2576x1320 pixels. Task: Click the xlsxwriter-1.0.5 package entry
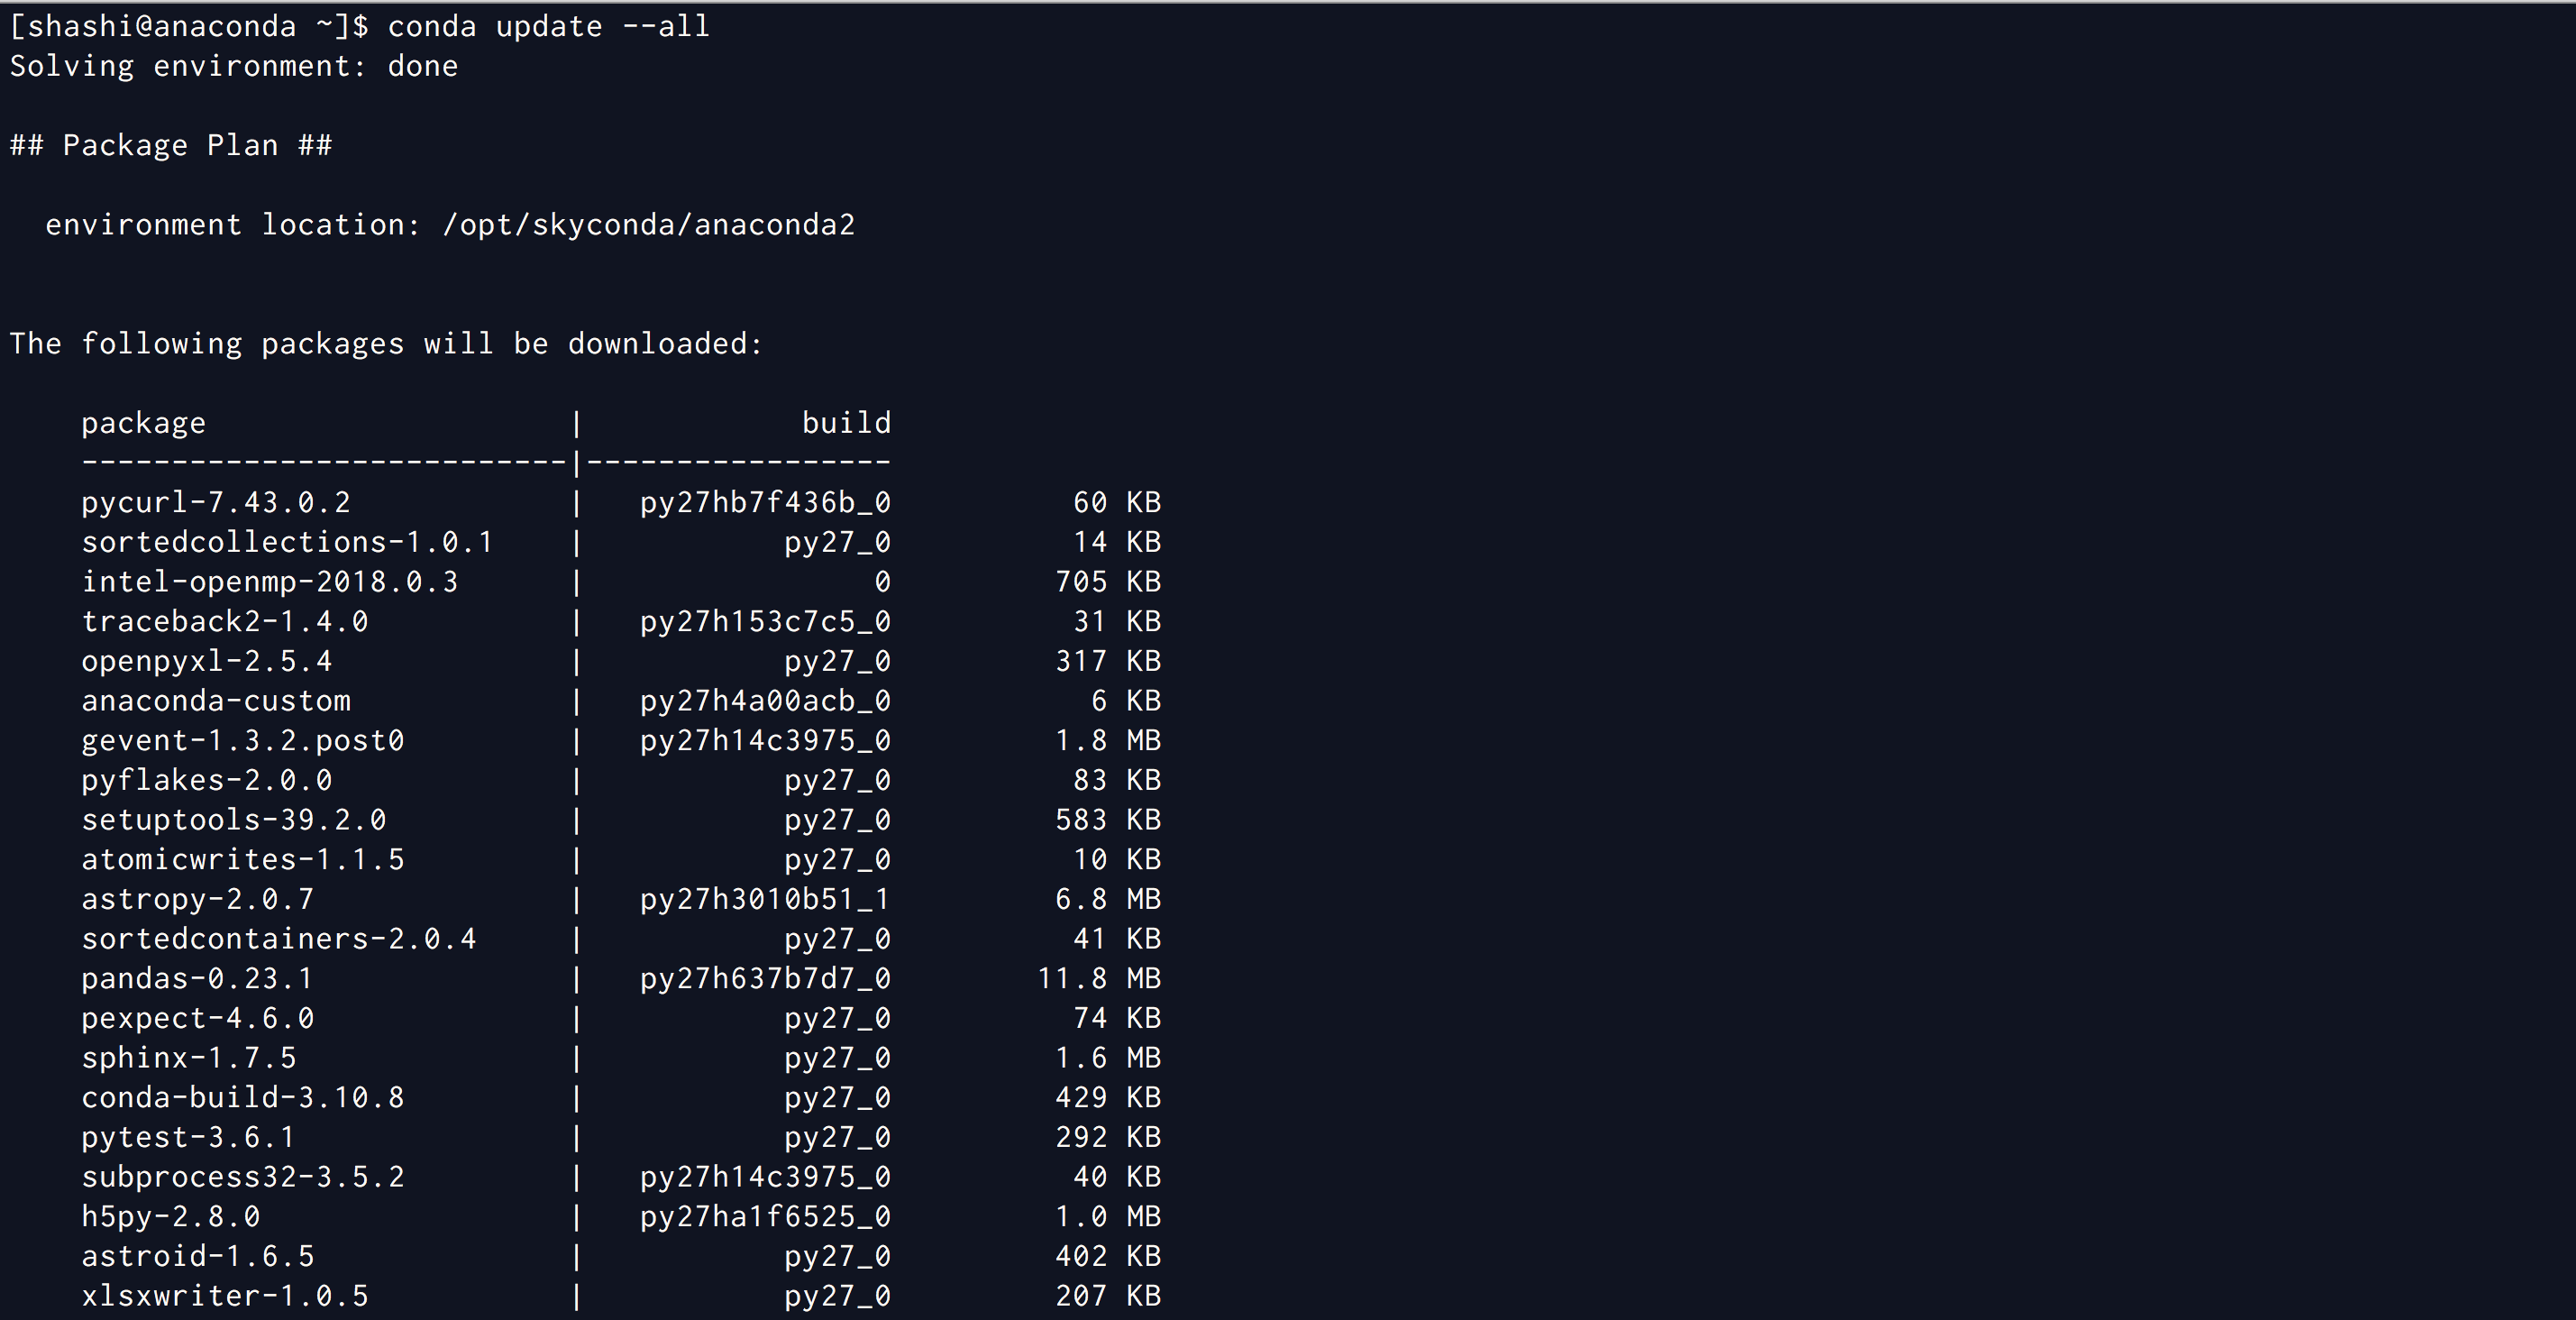pyautogui.click(x=224, y=1296)
